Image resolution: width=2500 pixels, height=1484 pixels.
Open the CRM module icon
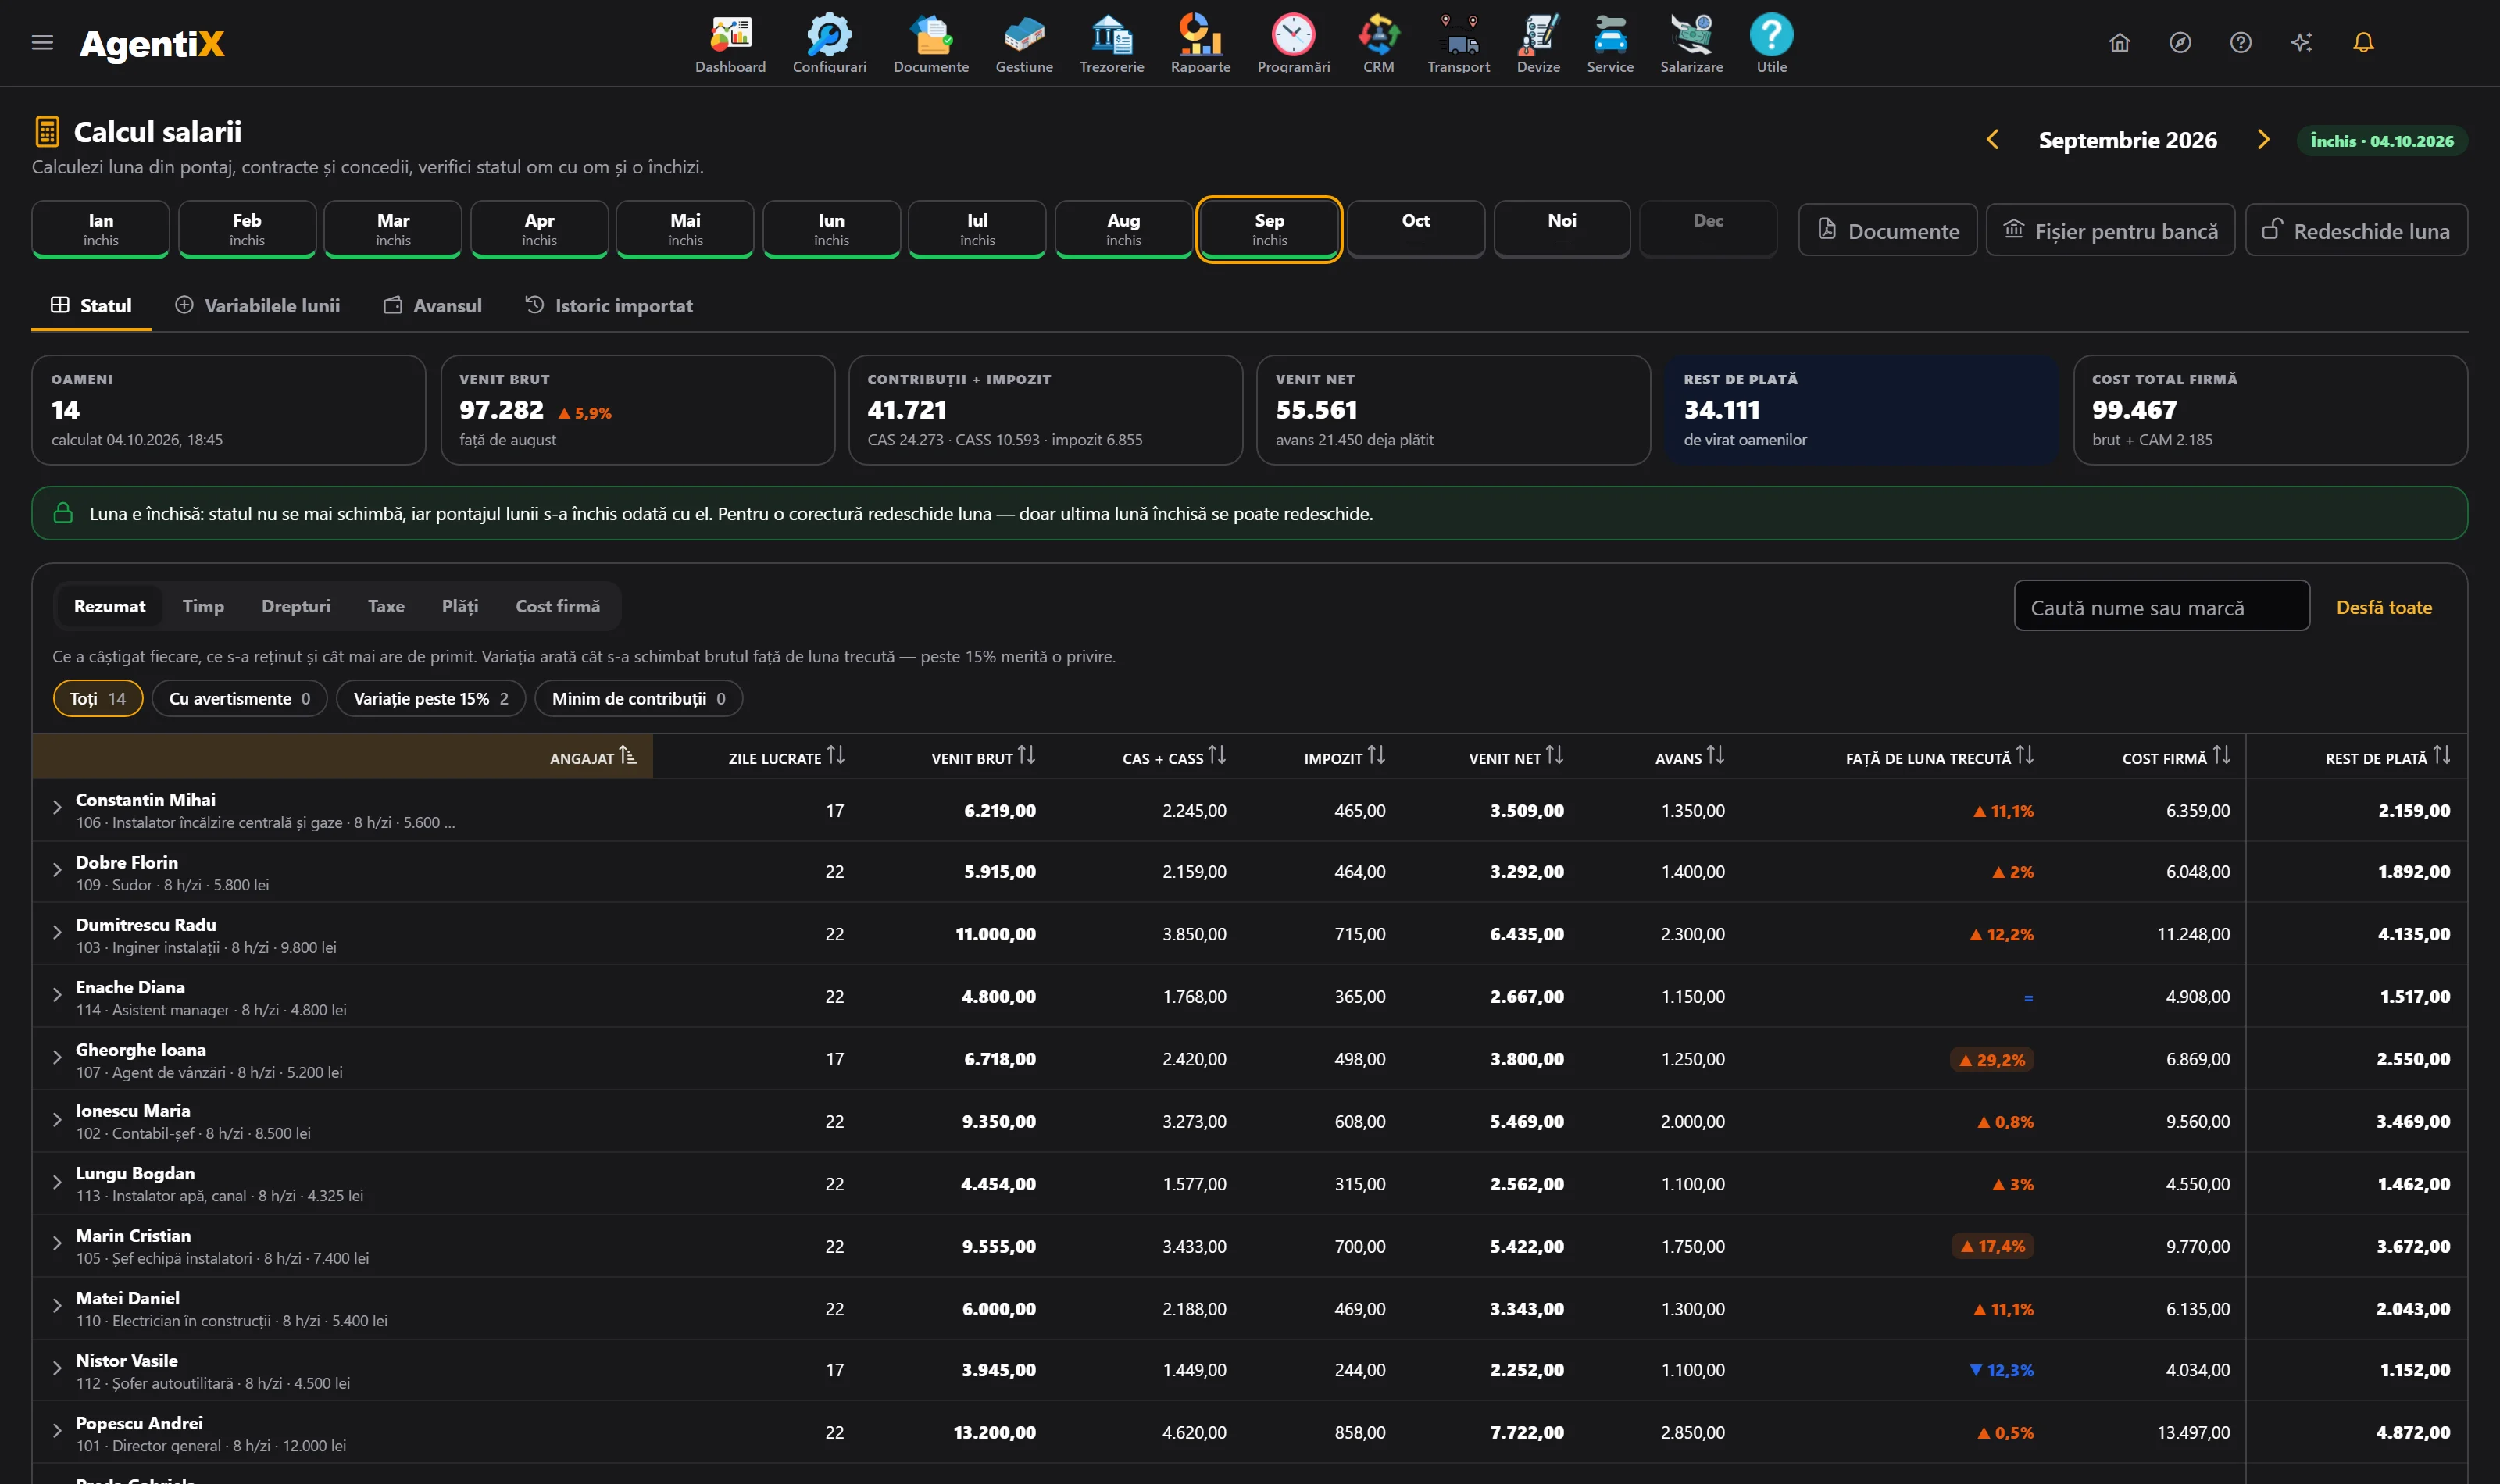[1378, 43]
